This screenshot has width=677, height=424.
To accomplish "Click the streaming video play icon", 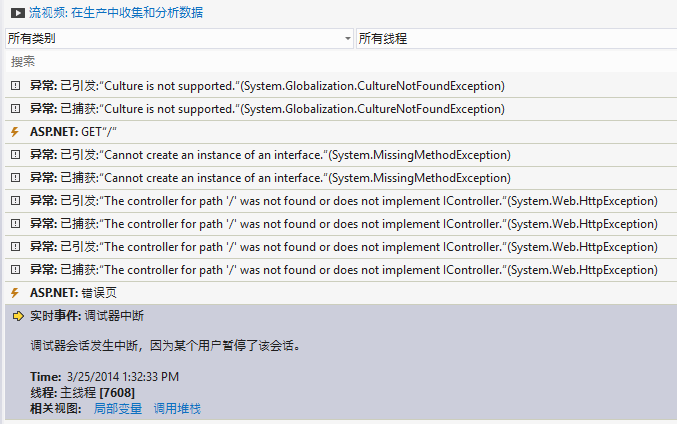I will click(x=18, y=13).
